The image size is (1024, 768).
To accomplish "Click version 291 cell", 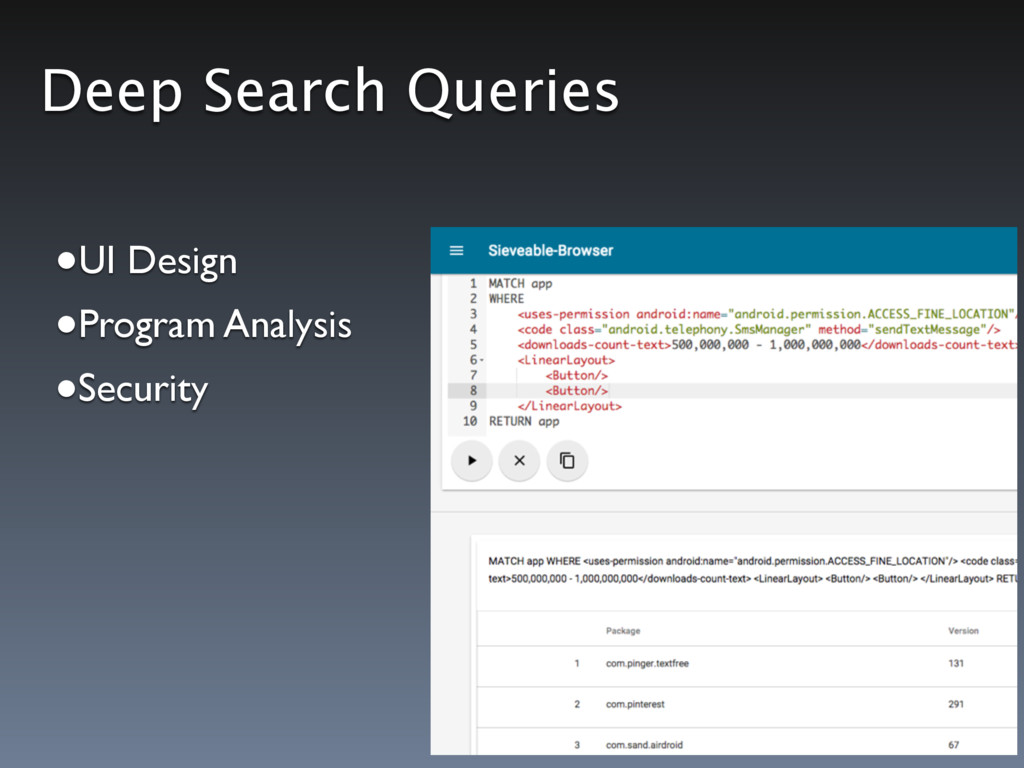I will point(956,704).
